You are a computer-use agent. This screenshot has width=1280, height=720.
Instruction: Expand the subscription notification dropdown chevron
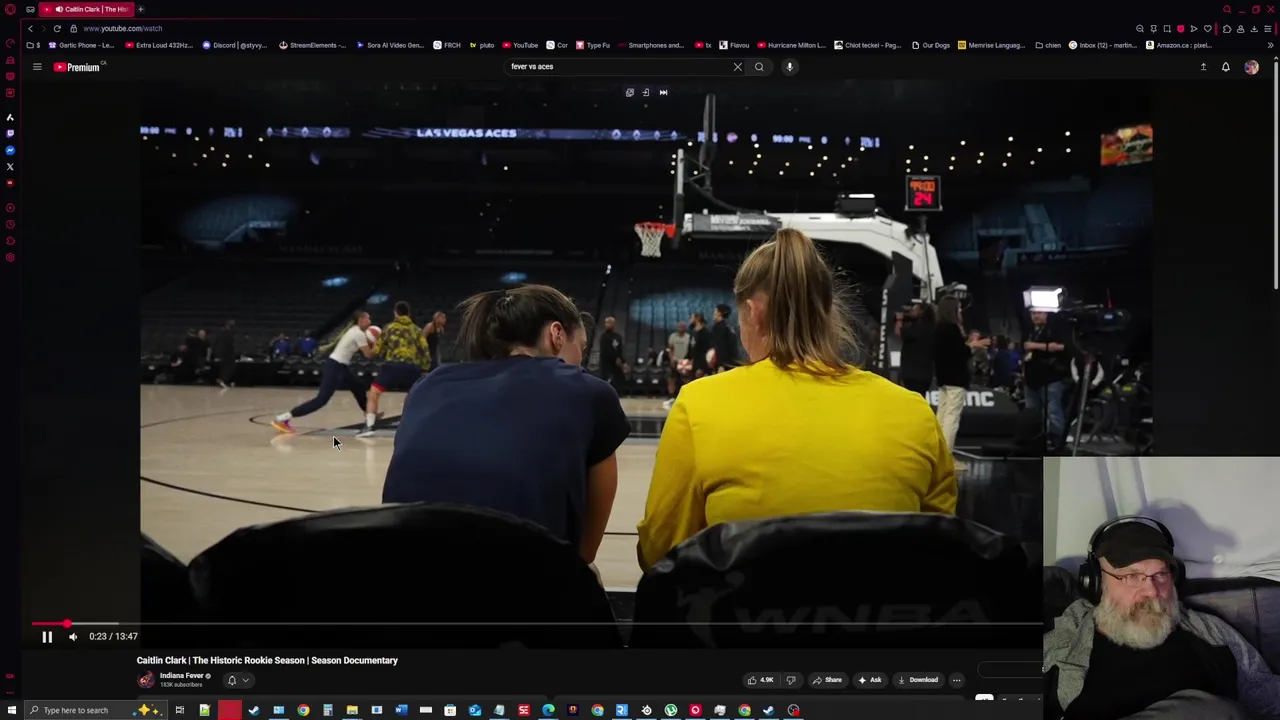tap(245, 680)
